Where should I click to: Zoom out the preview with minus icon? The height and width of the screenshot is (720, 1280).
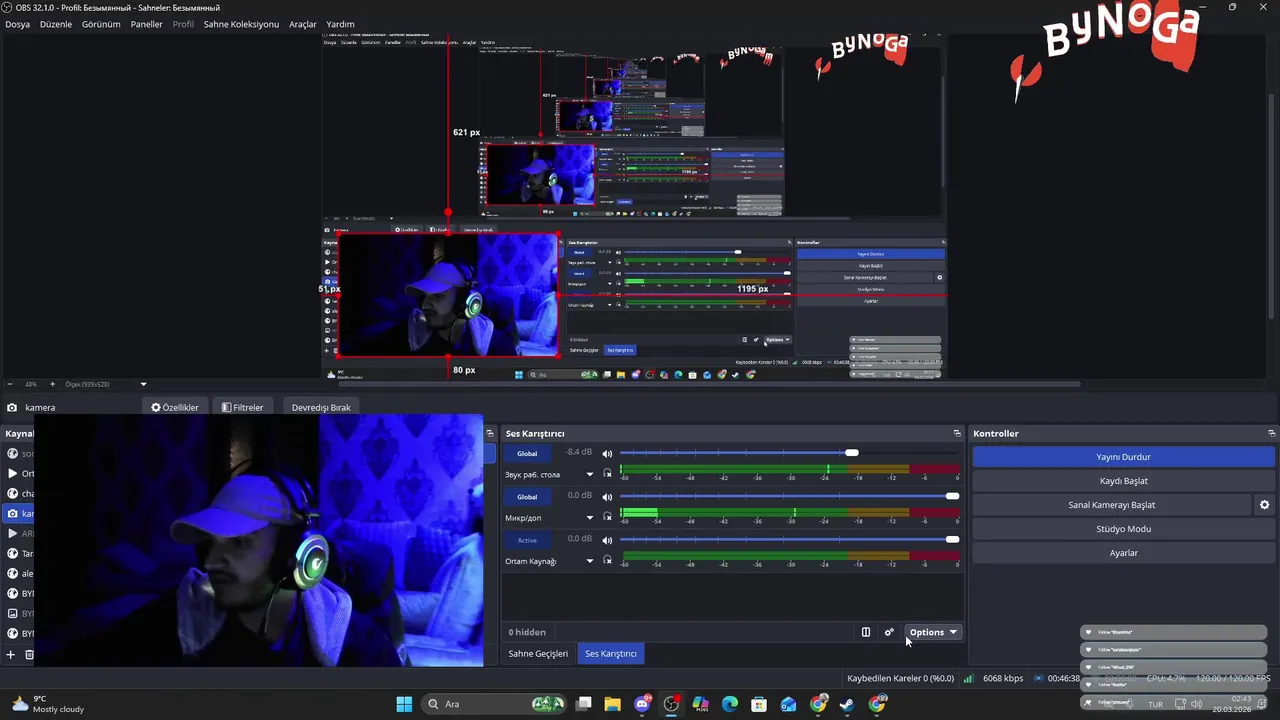pyautogui.click(x=10, y=384)
